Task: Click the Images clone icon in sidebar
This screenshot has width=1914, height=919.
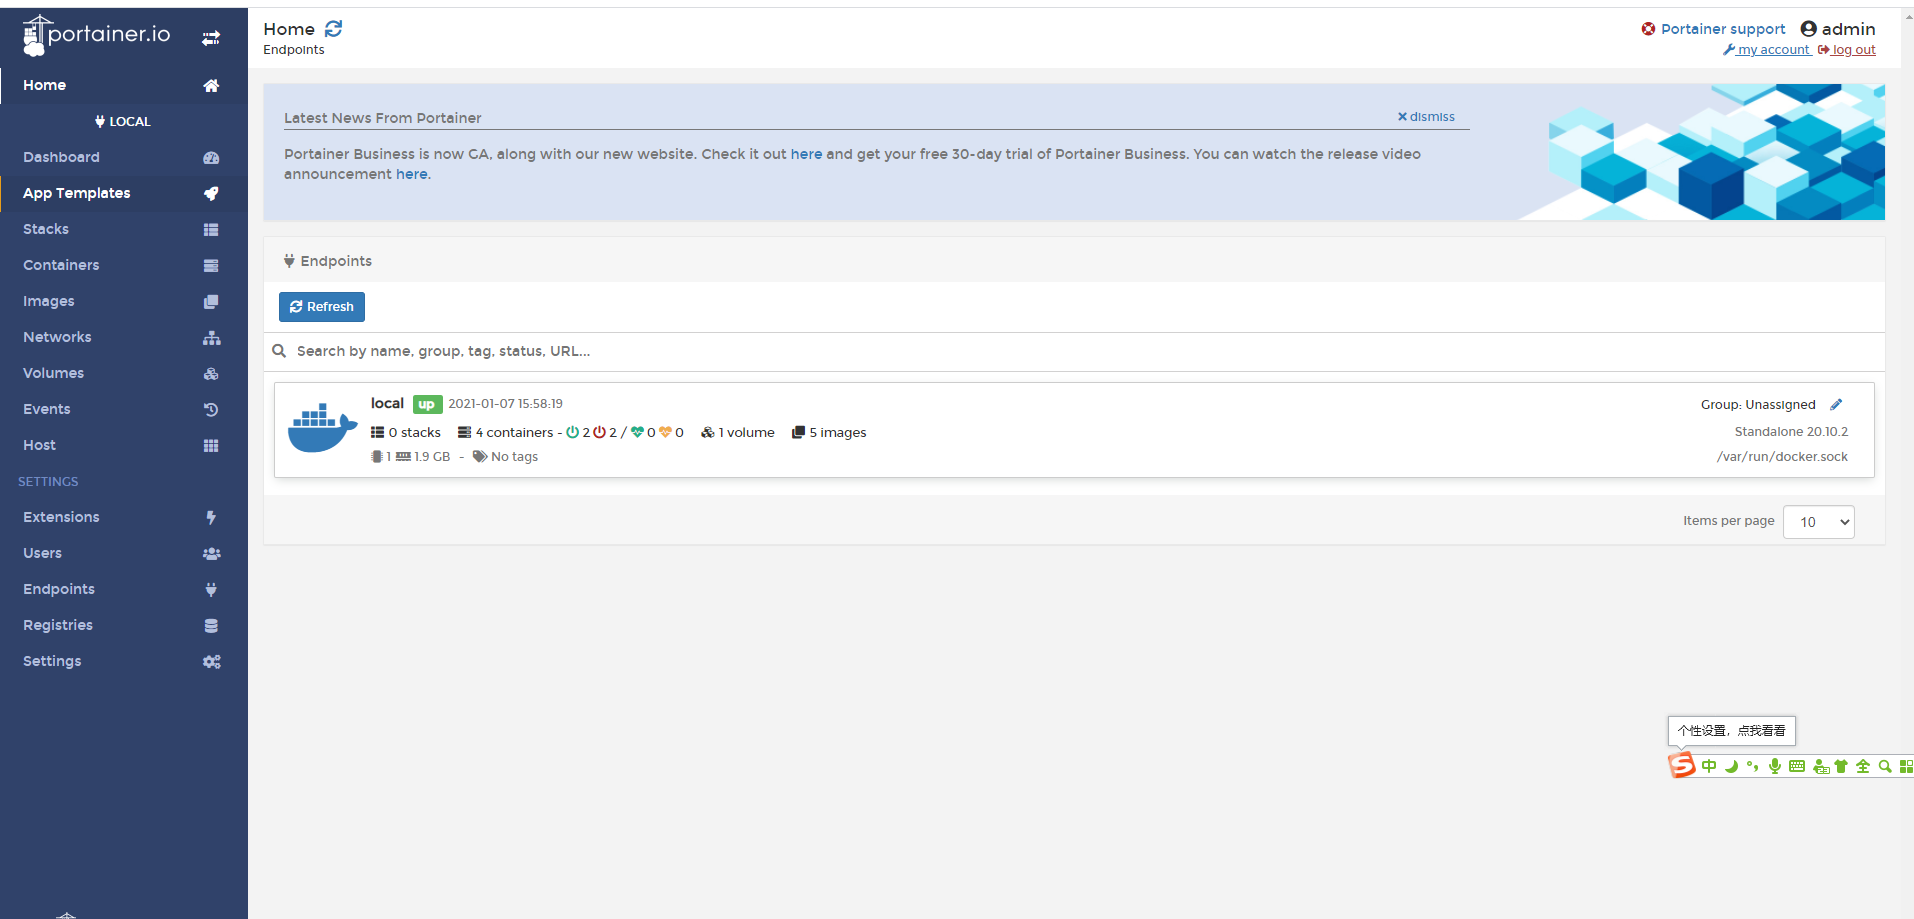Action: (211, 302)
